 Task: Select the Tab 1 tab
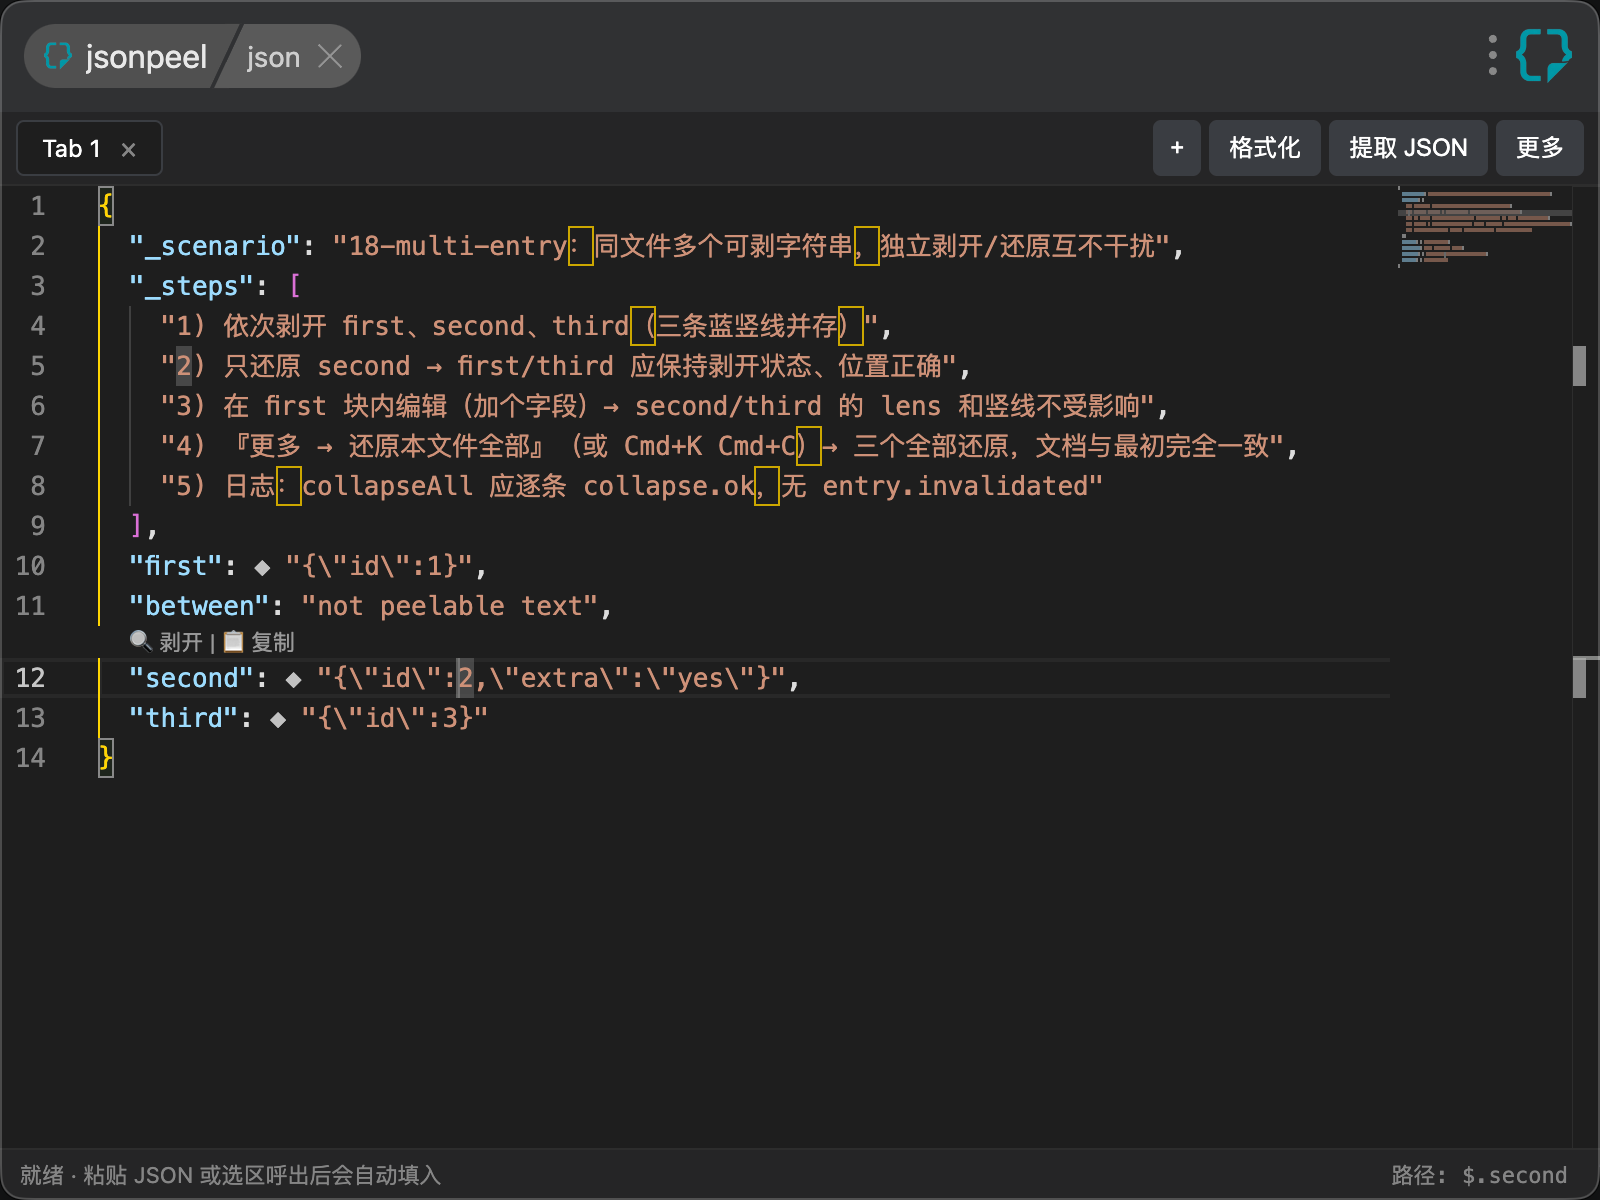(89, 148)
